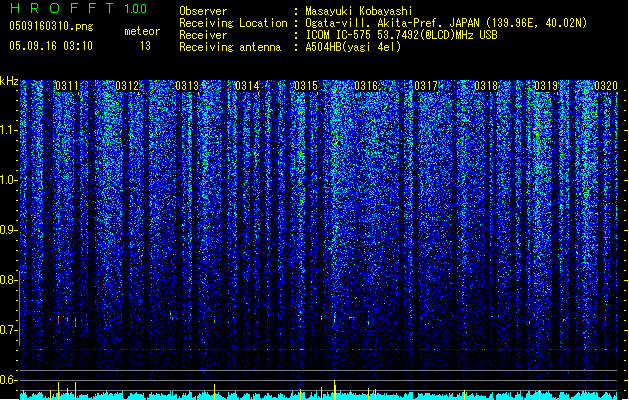The image size is (629, 400).
Task: Click the 'Receiving Location' field label
Action: click(233, 23)
